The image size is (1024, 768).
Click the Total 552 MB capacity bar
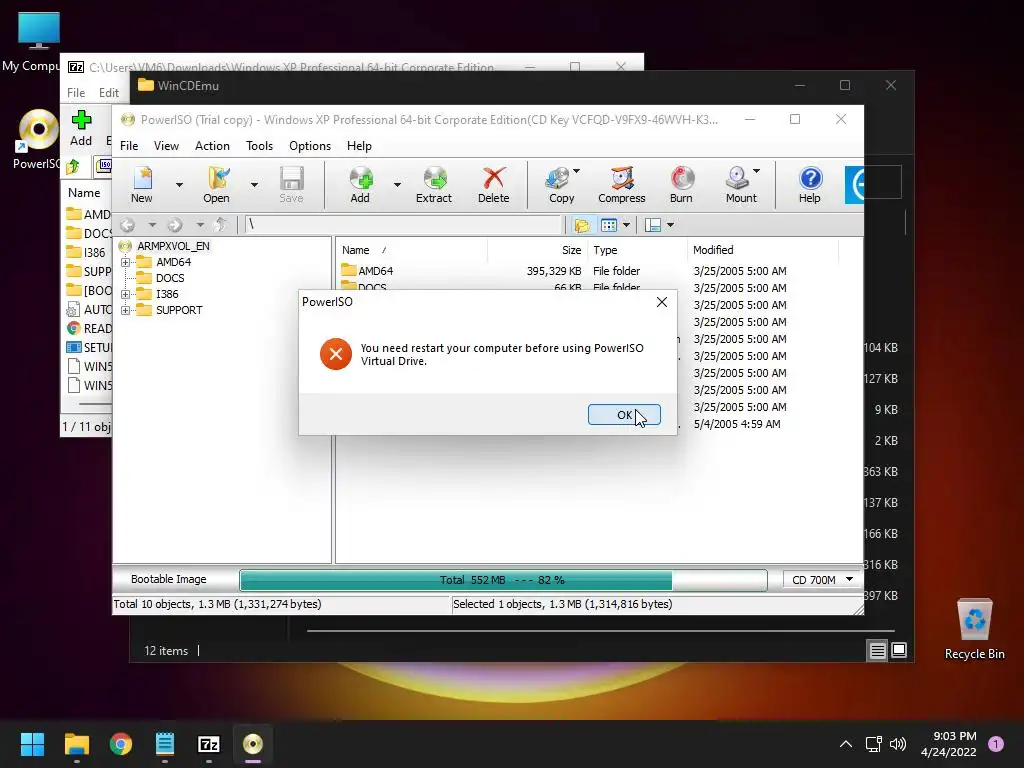[x=503, y=580]
